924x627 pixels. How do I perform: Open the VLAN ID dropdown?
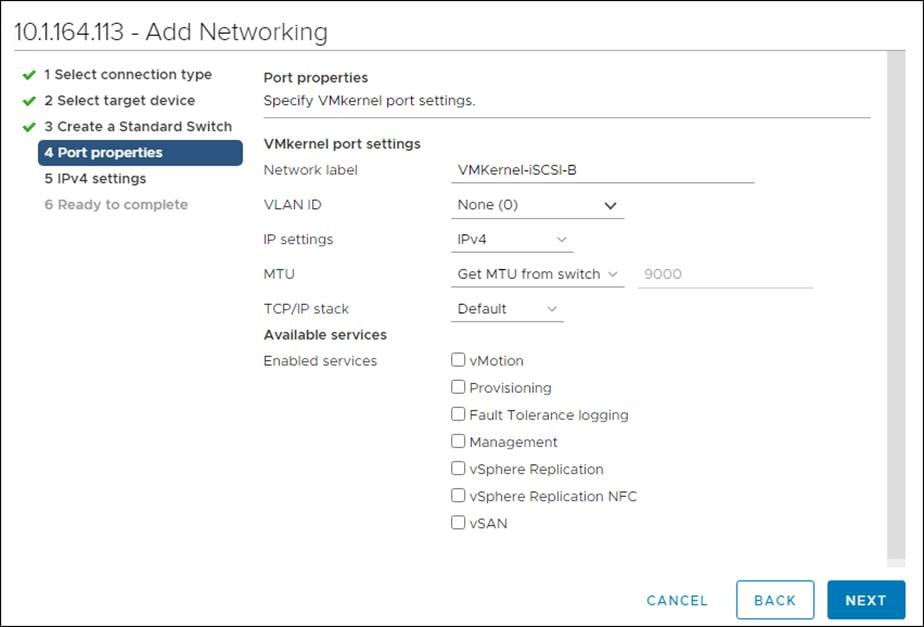click(x=537, y=205)
